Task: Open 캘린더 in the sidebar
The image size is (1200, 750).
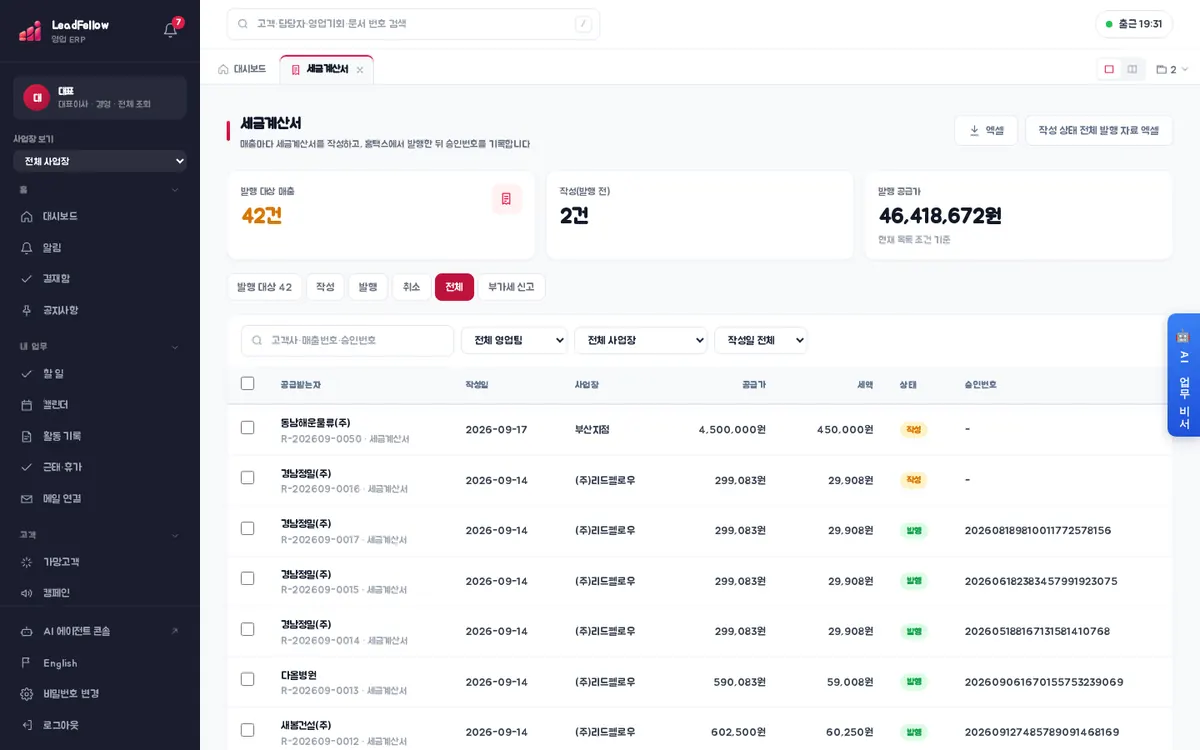Action: pyautogui.click(x=100, y=404)
